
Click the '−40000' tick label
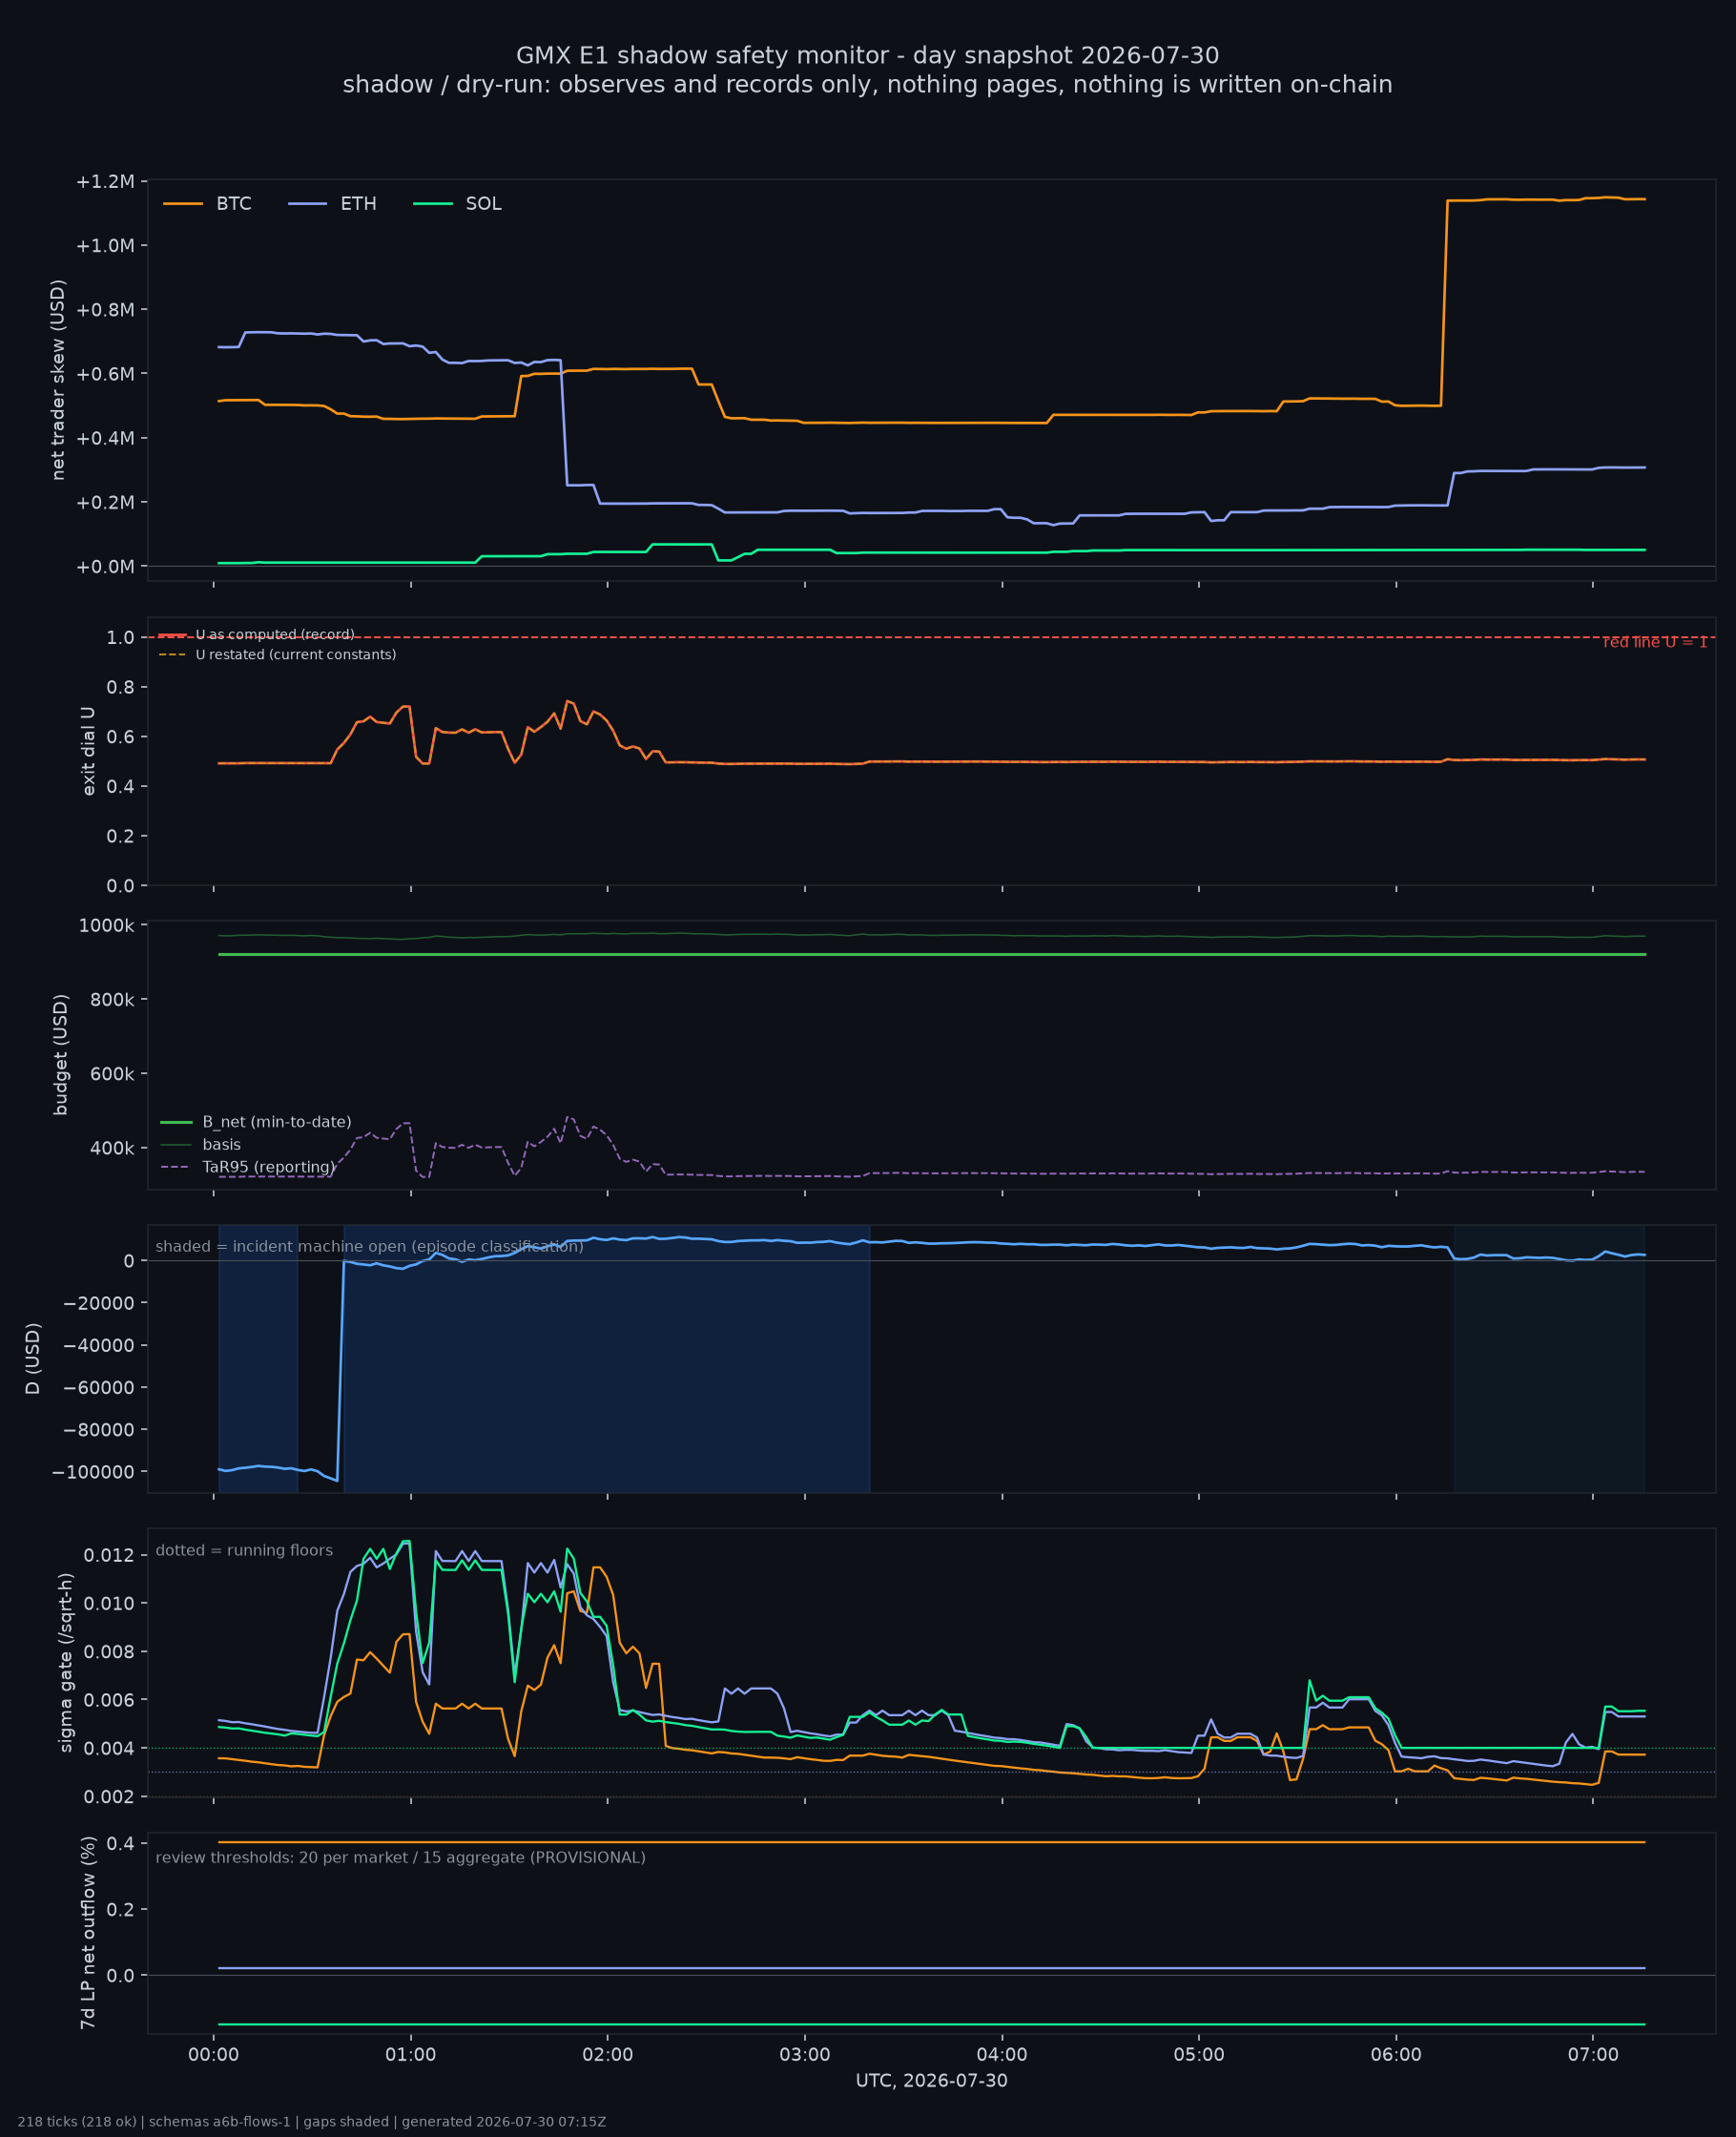point(98,1346)
